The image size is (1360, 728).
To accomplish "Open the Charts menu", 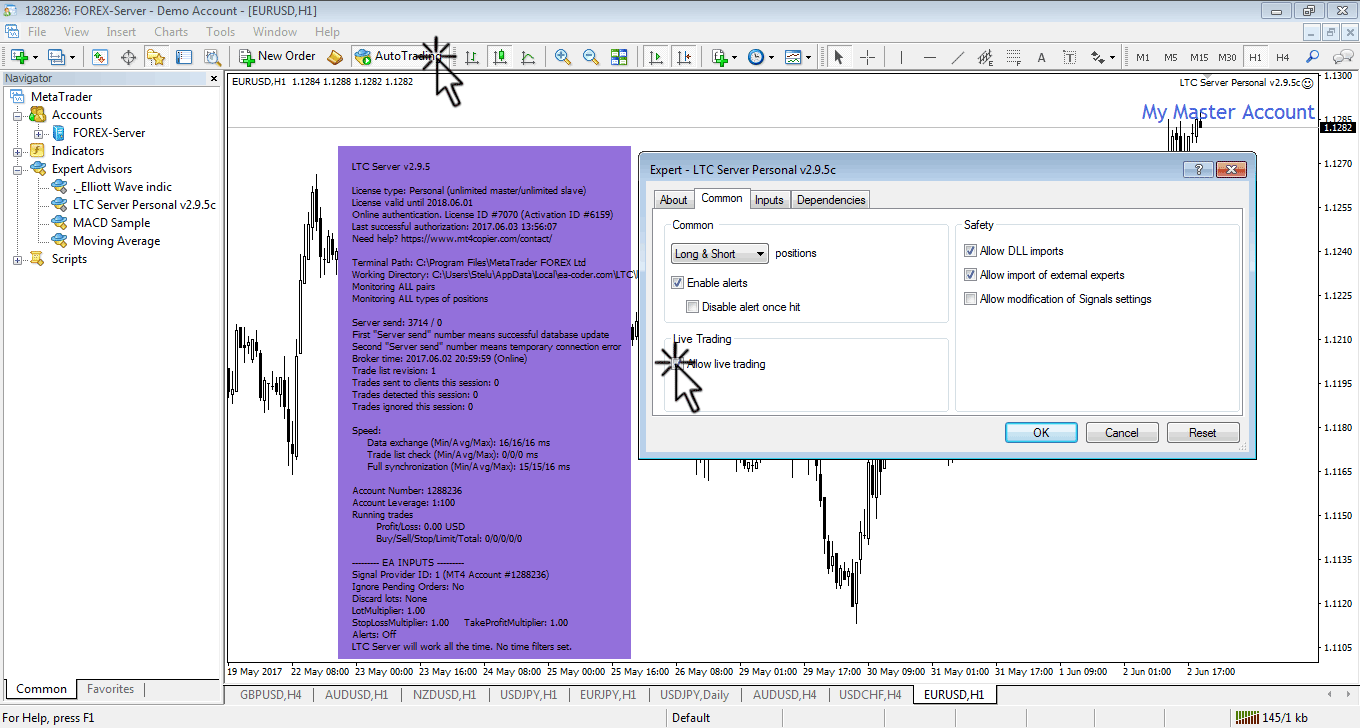I will [171, 32].
